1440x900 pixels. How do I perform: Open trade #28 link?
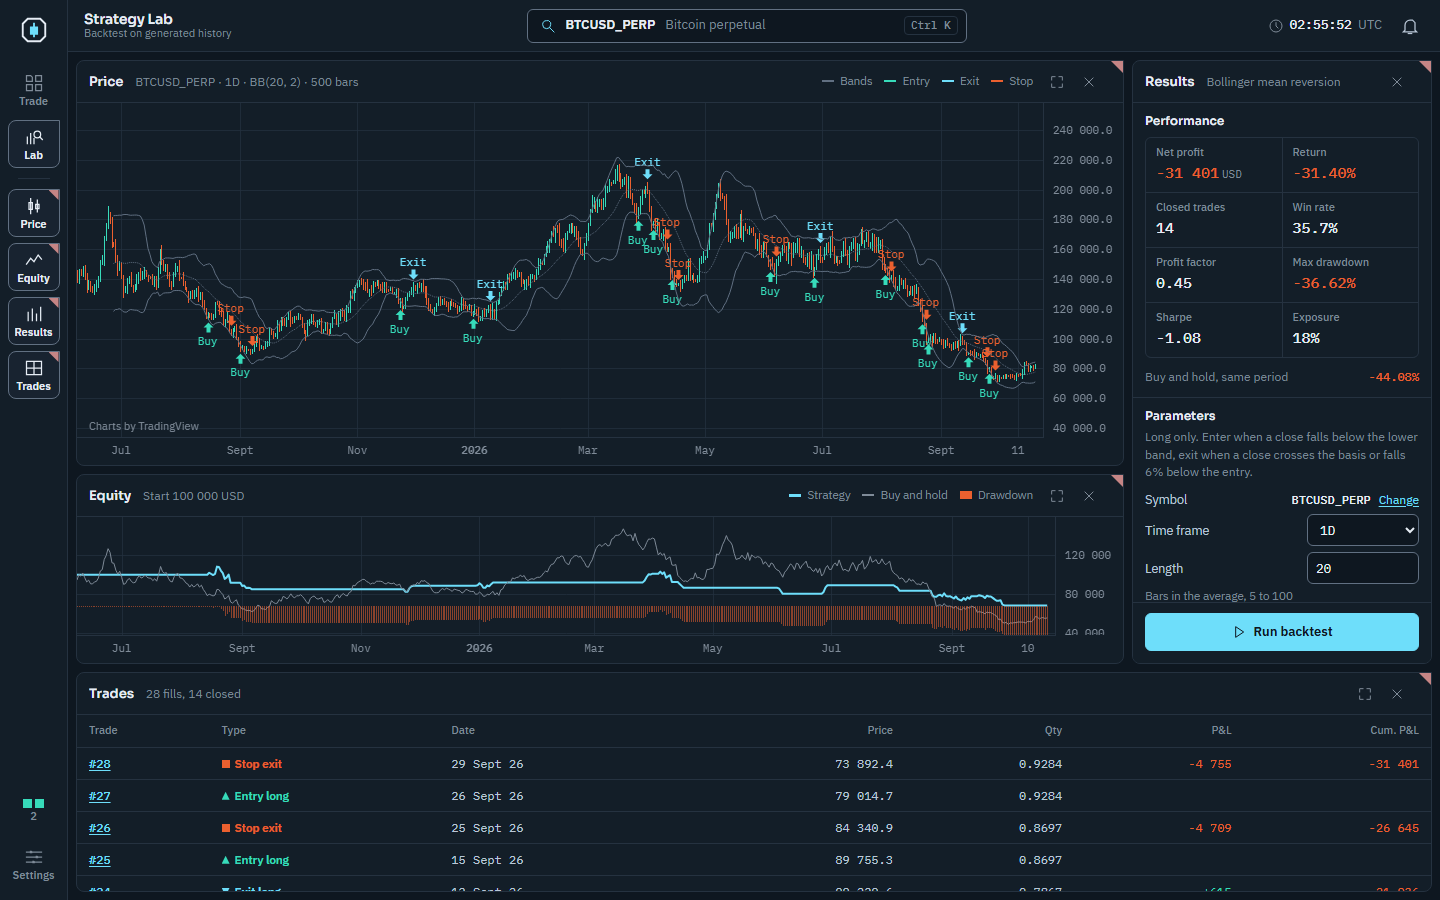click(x=100, y=764)
